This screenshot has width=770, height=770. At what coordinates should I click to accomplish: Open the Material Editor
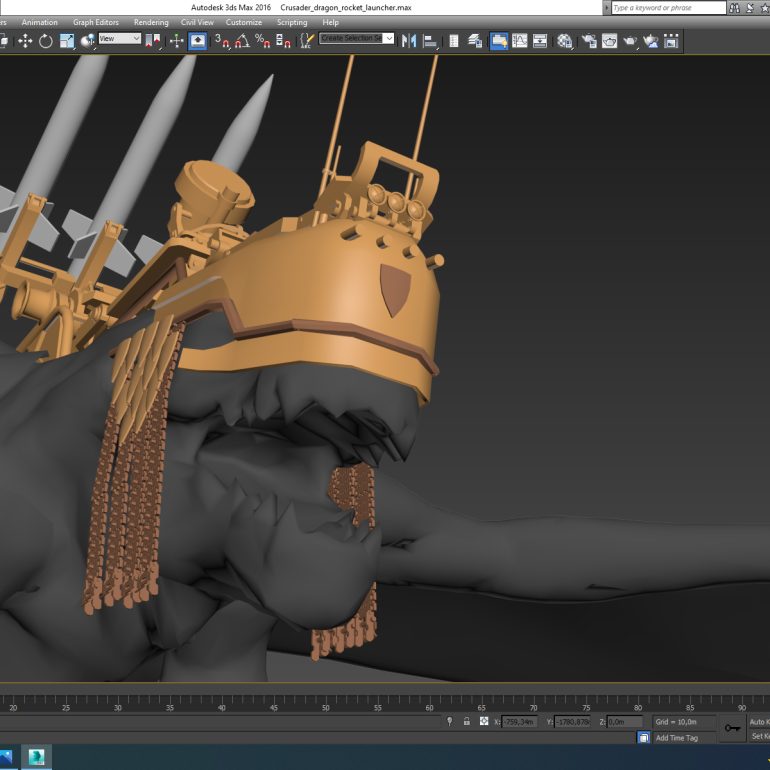[x=565, y=41]
